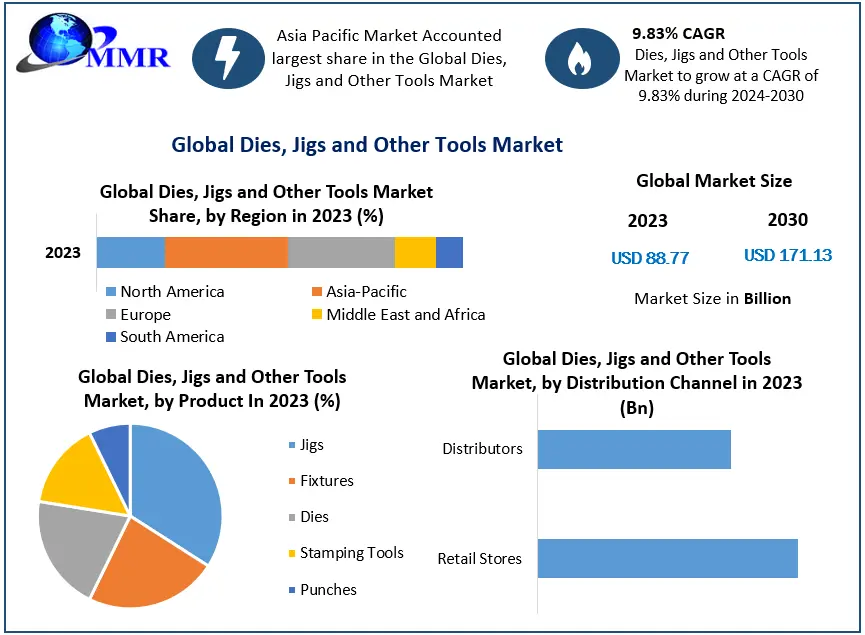Viewport: 865px width, 635px height.
Task: Click the Dies legend entry
Action: tap(309, 517)
